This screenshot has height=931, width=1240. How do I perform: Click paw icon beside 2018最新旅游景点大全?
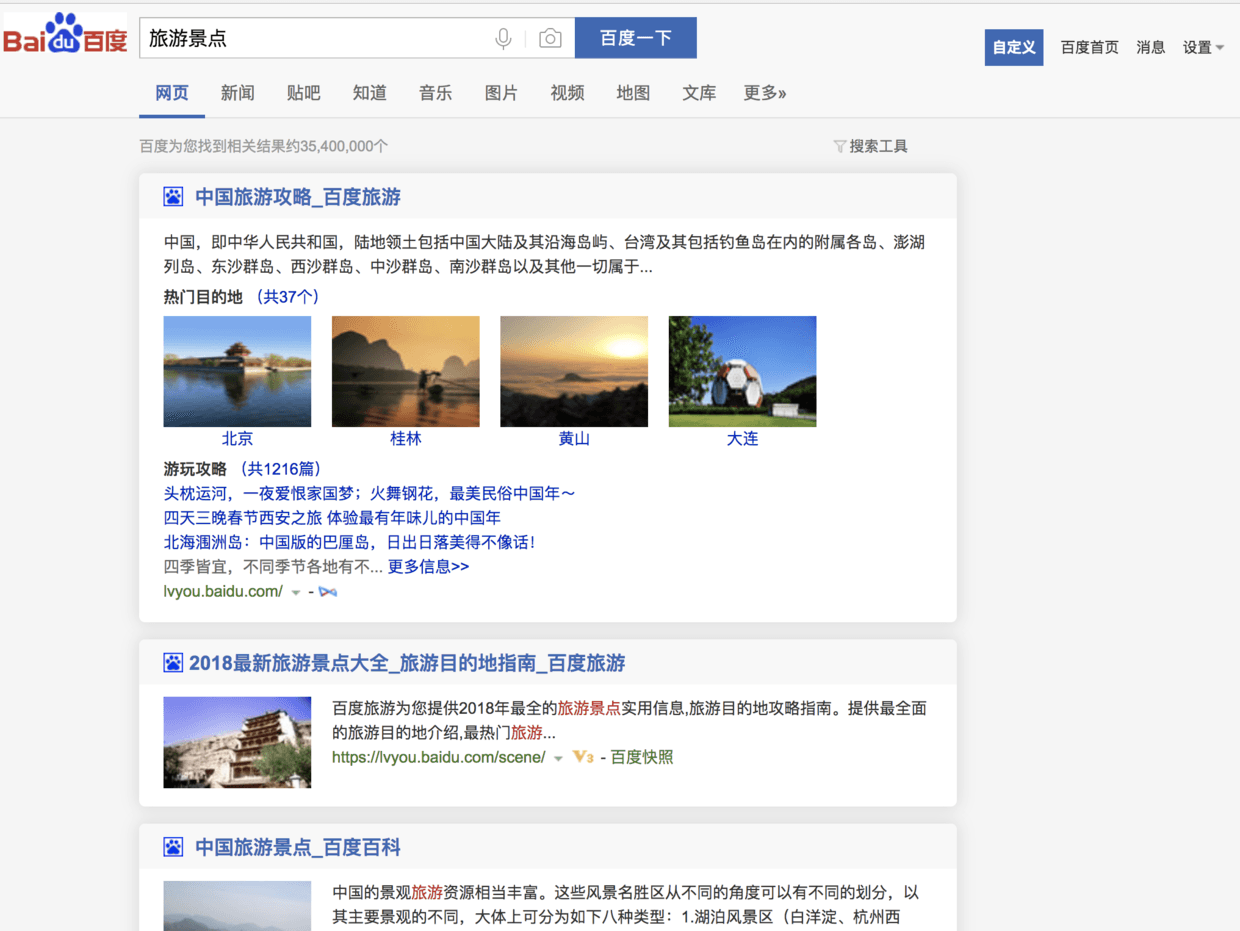click(173, 663)
